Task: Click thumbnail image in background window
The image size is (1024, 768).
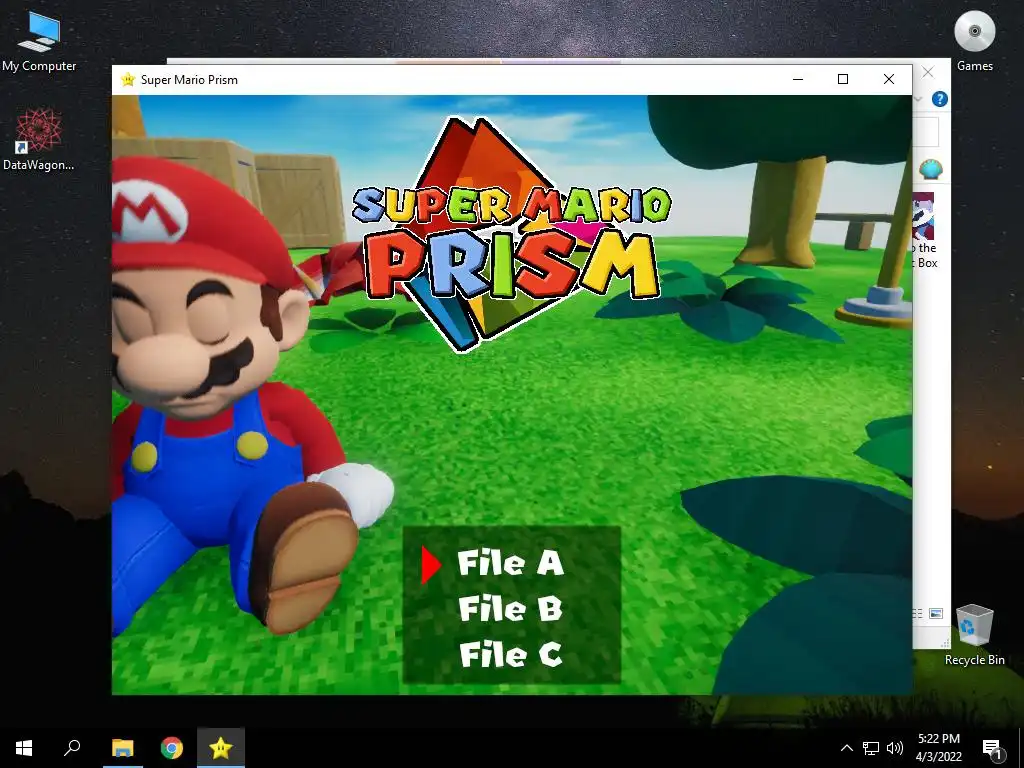Action: coord(923,216)
